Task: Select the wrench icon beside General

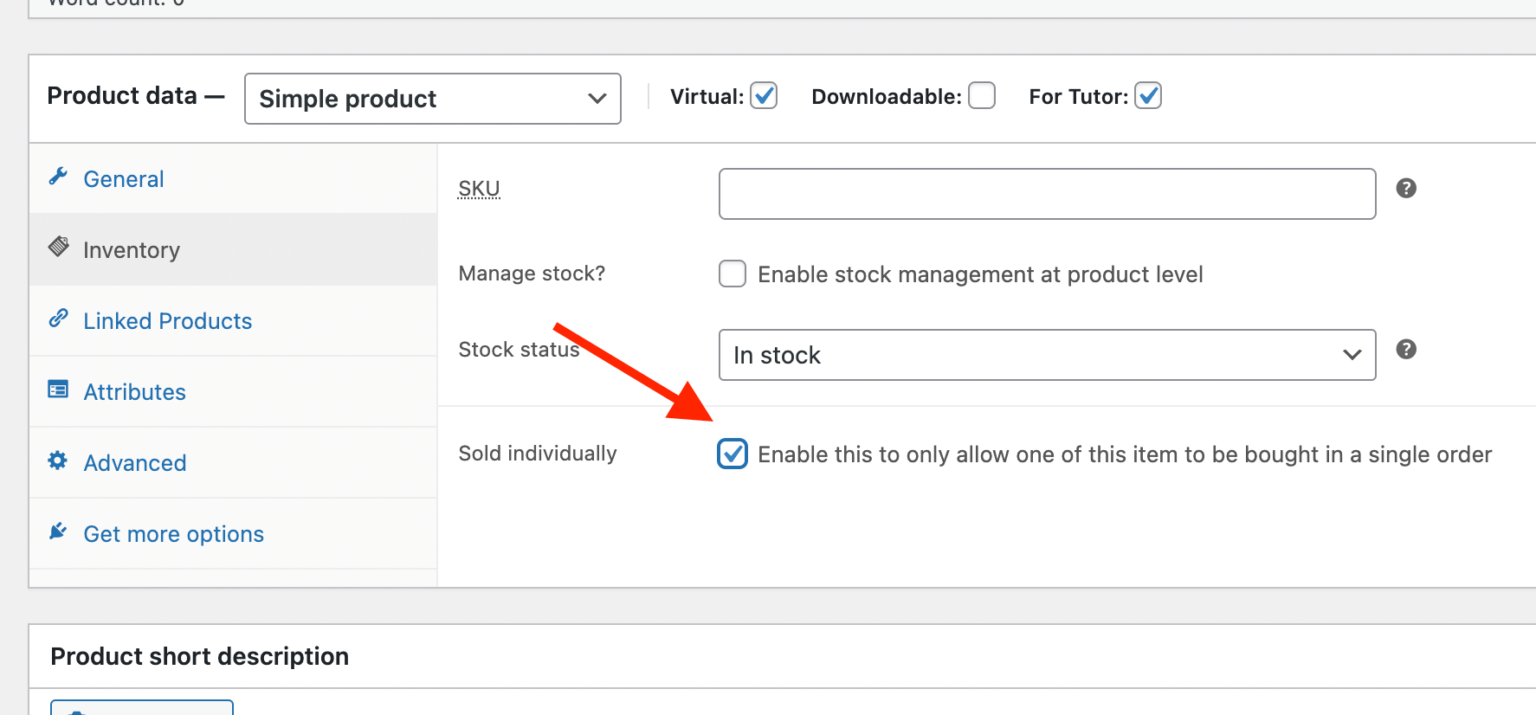Action: pos(59,178)
